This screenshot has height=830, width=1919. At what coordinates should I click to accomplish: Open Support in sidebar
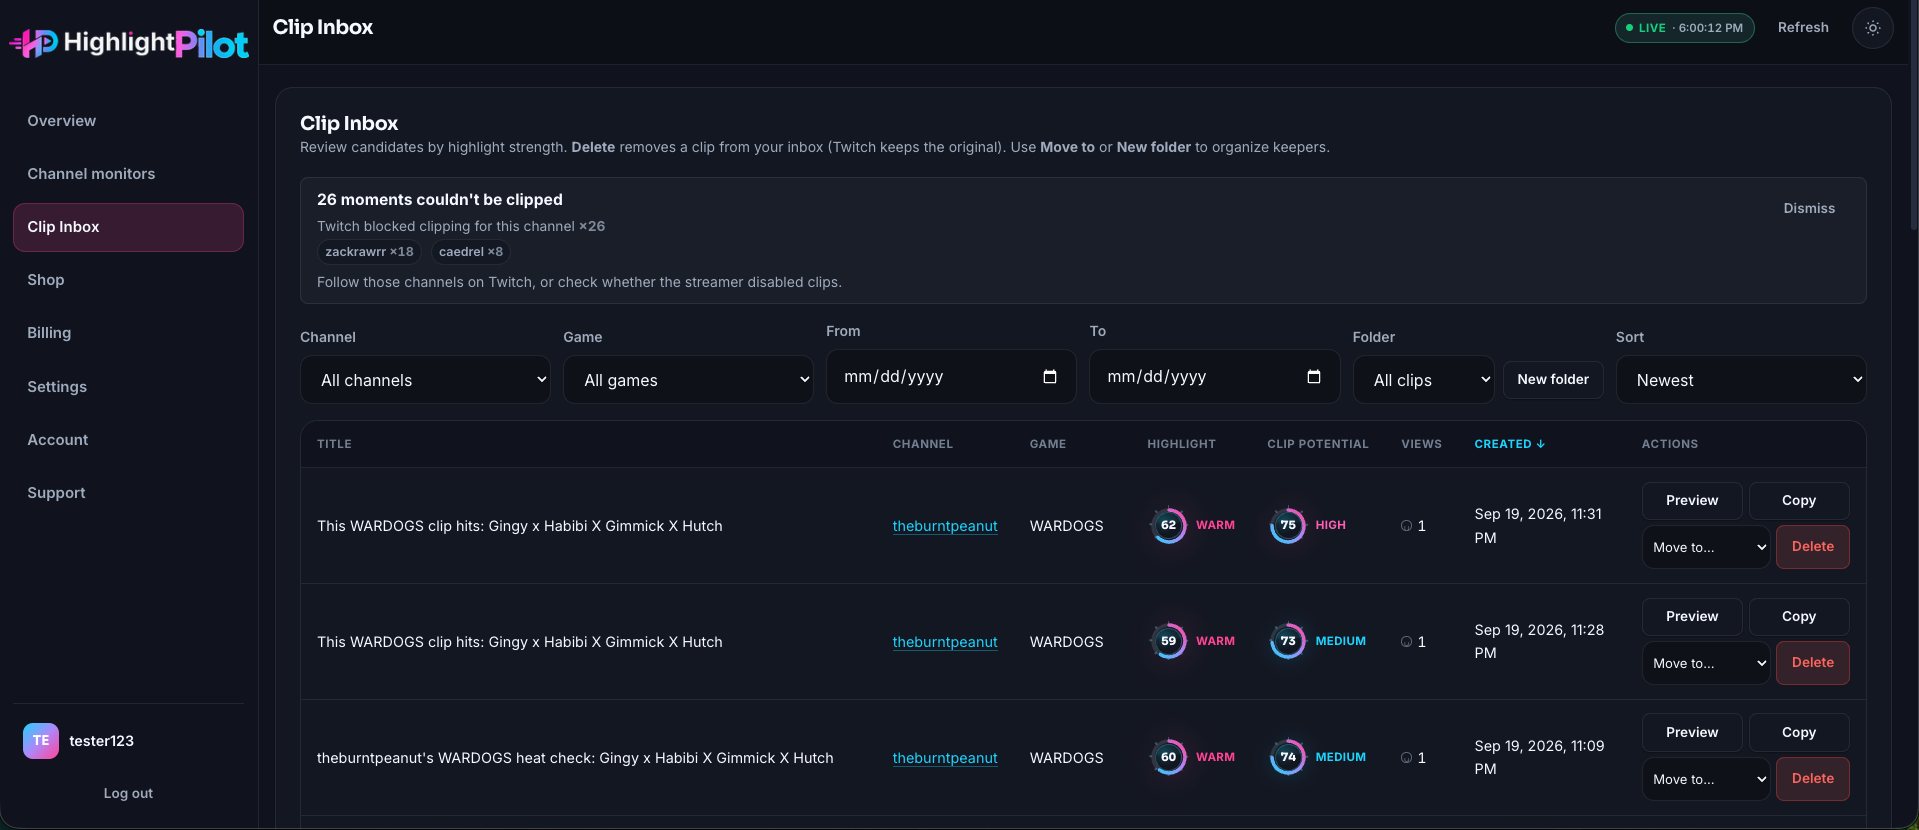click(128, 493)
